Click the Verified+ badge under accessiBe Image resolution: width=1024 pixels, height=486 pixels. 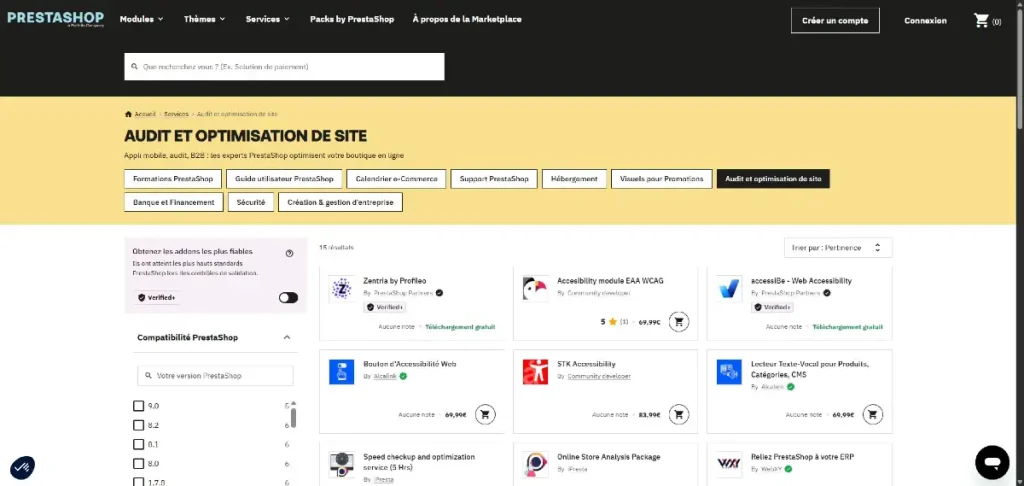773,307
